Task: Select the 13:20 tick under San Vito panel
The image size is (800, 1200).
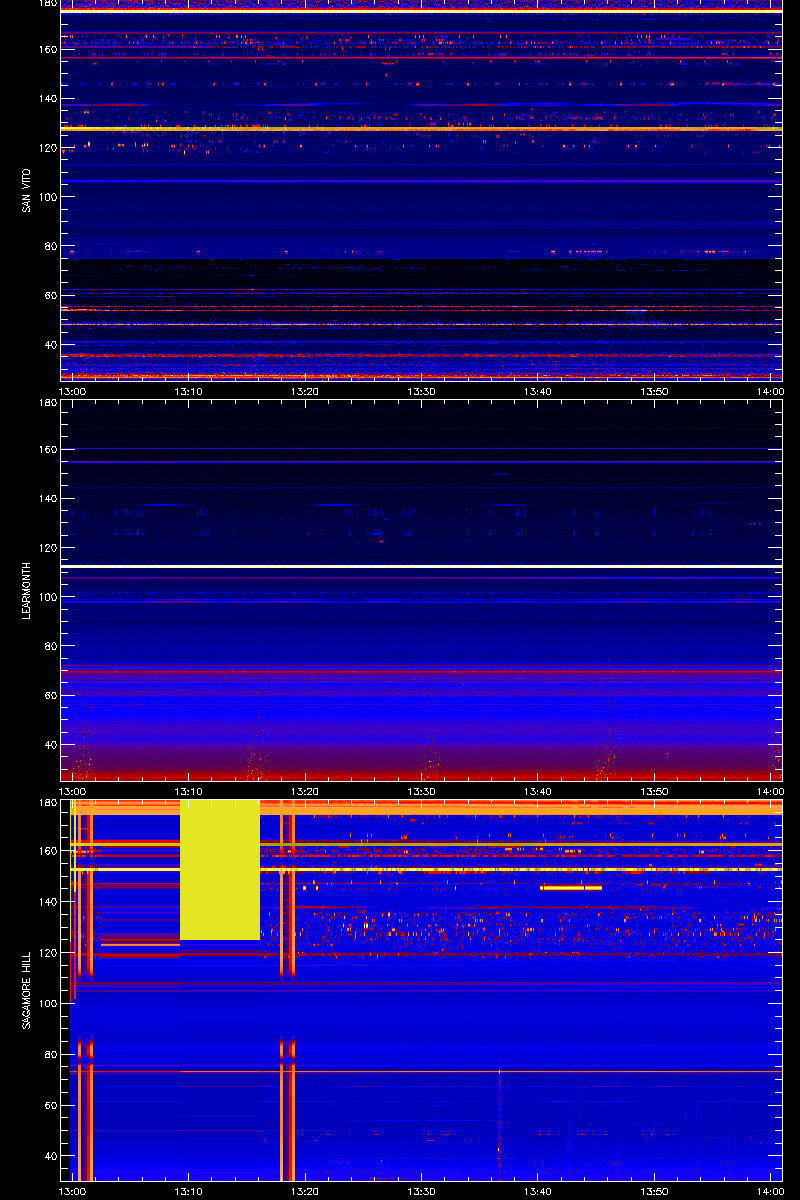Action: point(306,392)
